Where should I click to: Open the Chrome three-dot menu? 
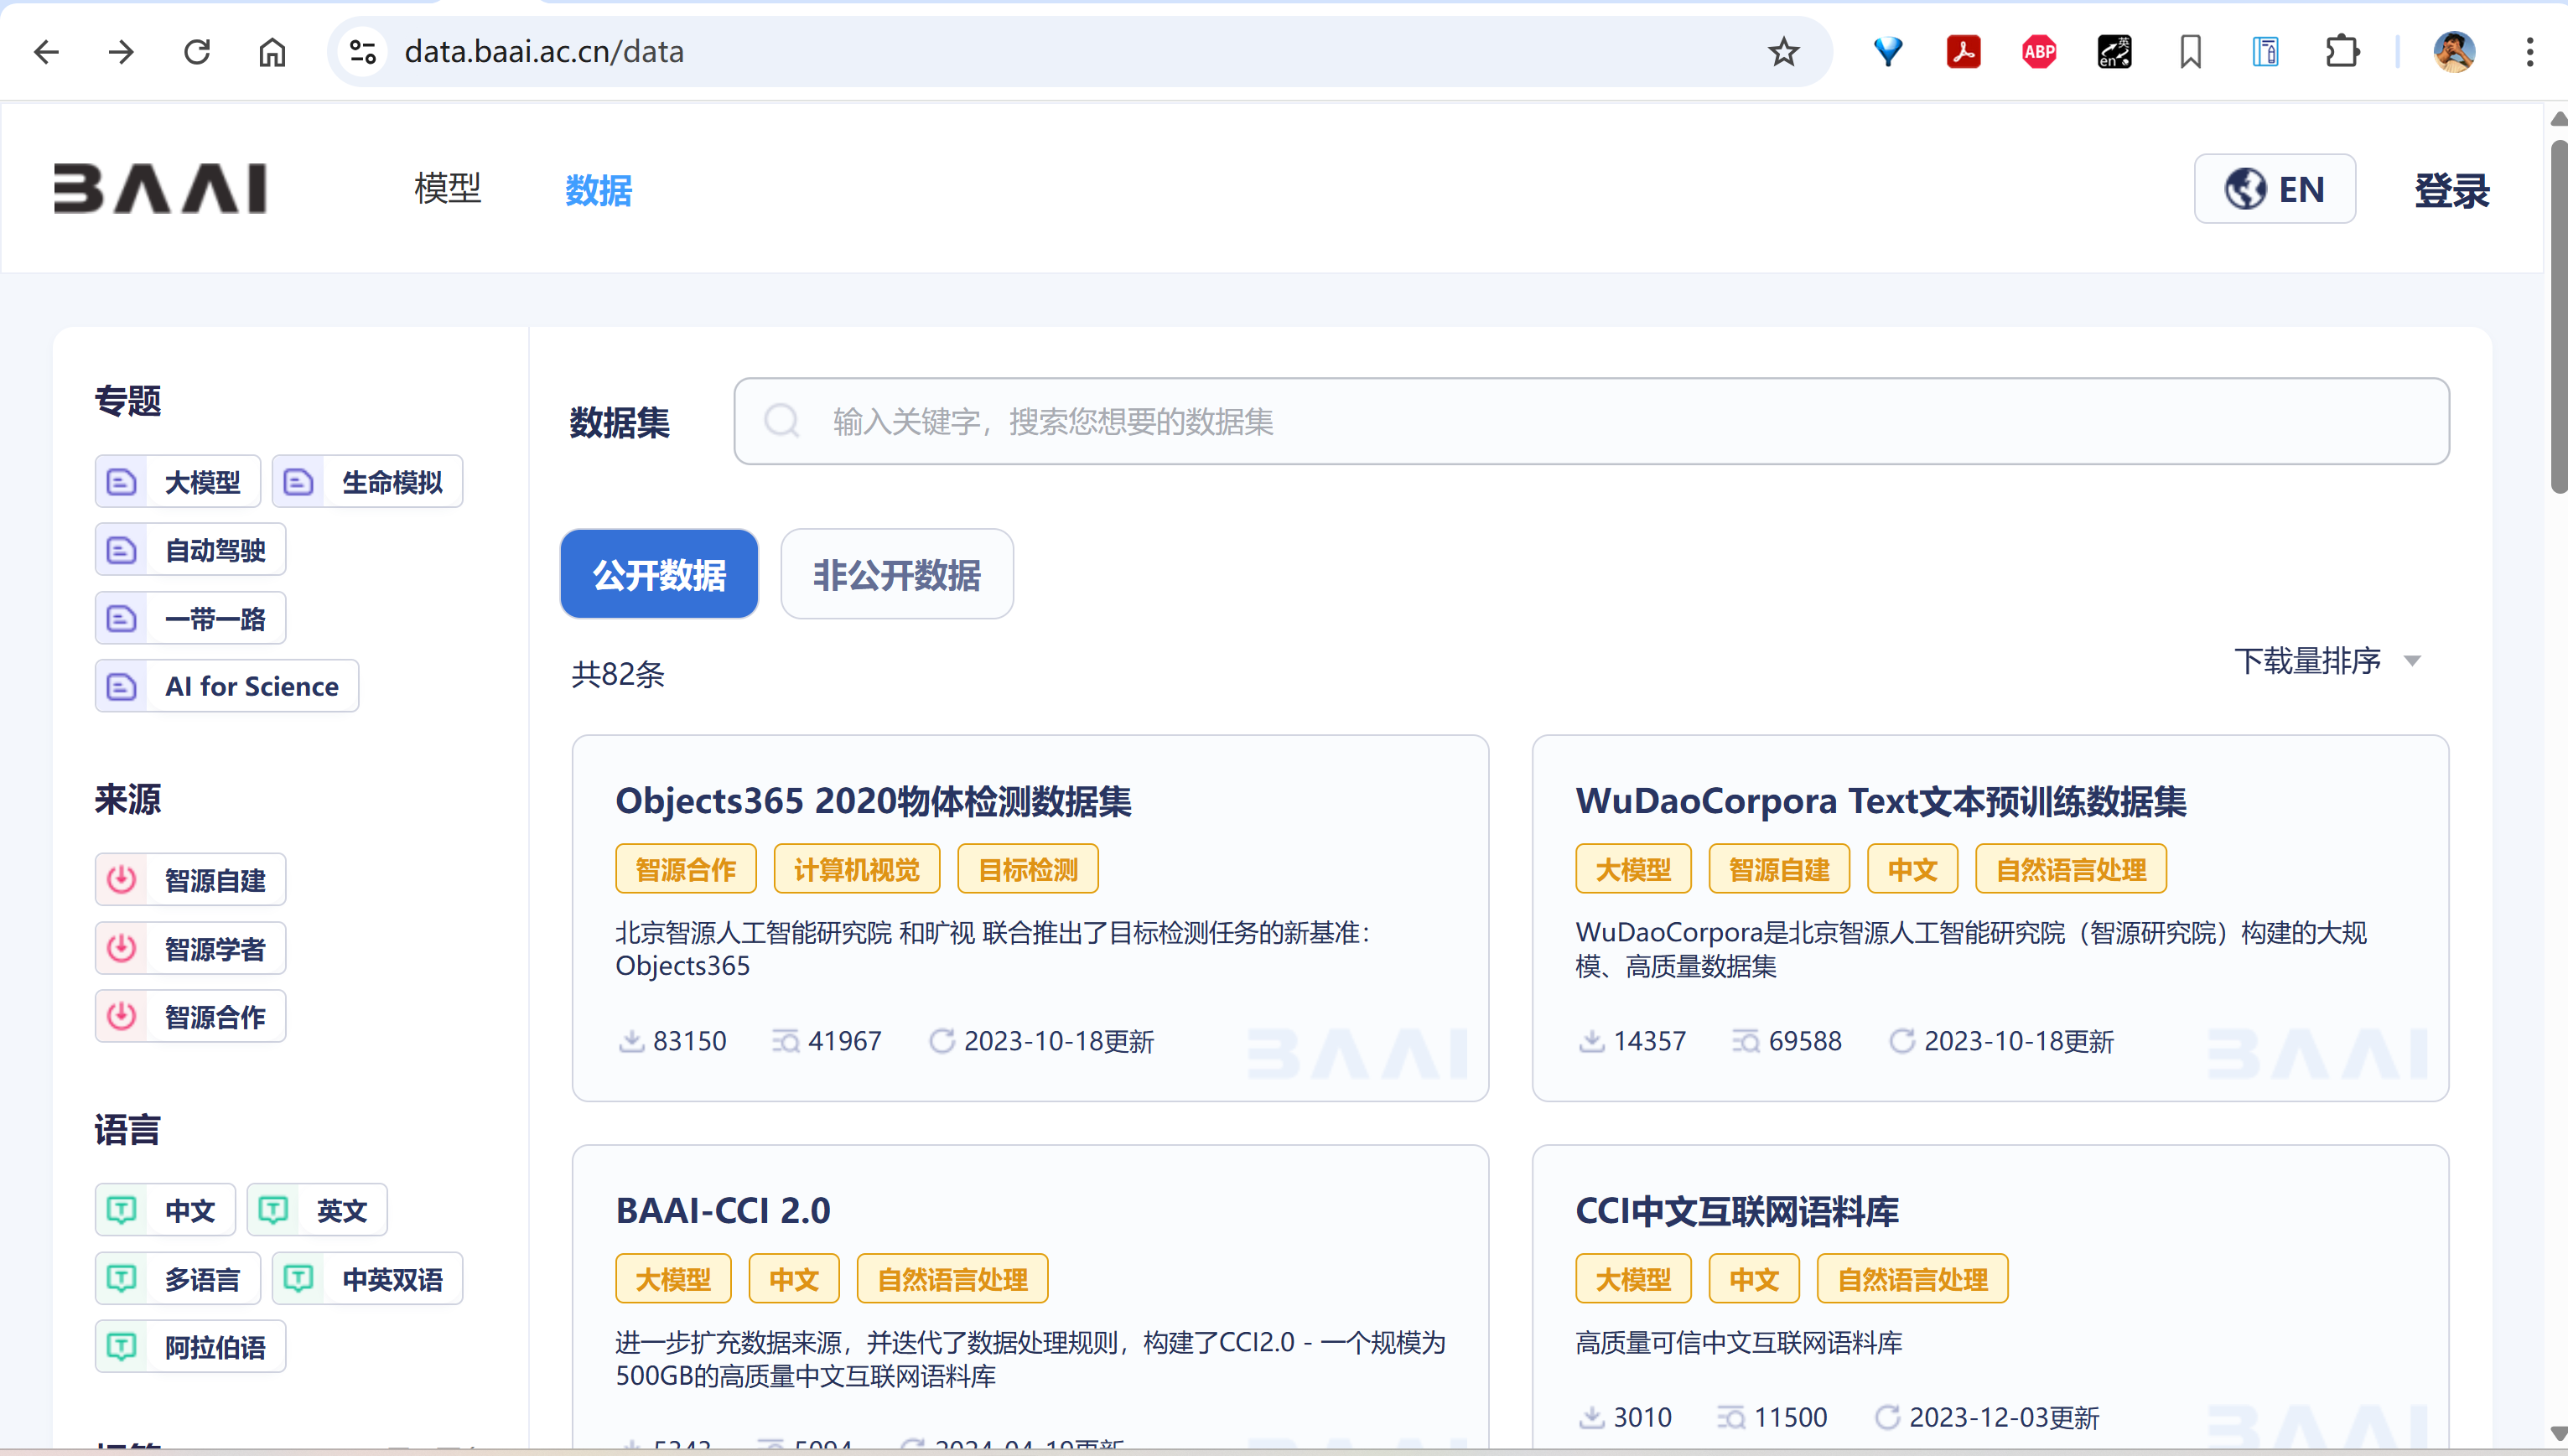[2529, 52]
